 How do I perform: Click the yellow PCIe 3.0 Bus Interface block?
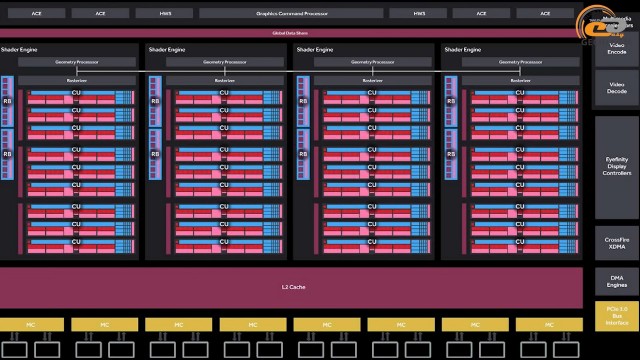pos(616,316)
